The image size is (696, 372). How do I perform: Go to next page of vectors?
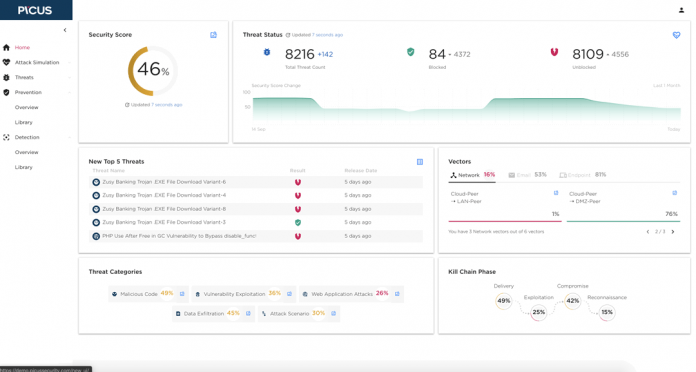tap(673, 232)
